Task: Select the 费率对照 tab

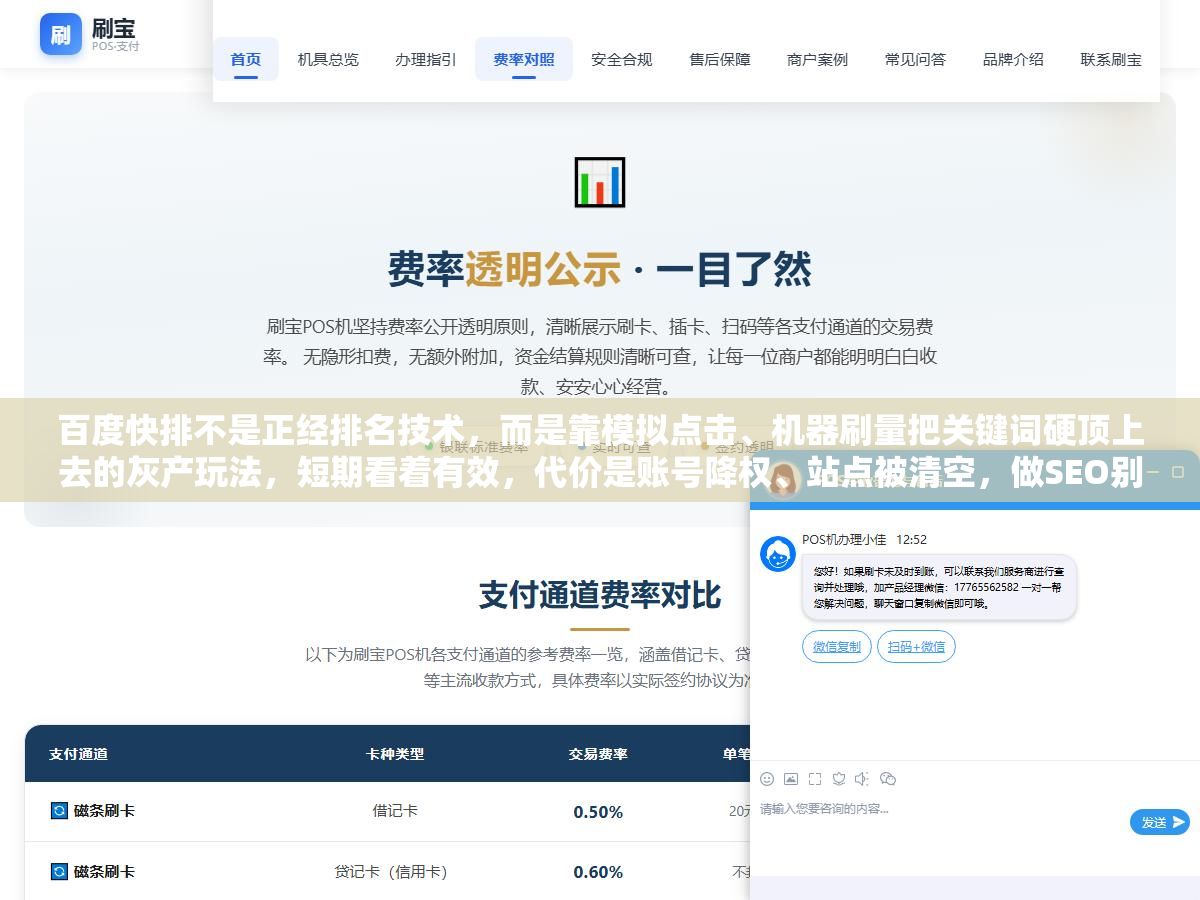Action: click(x=524, y=59)
